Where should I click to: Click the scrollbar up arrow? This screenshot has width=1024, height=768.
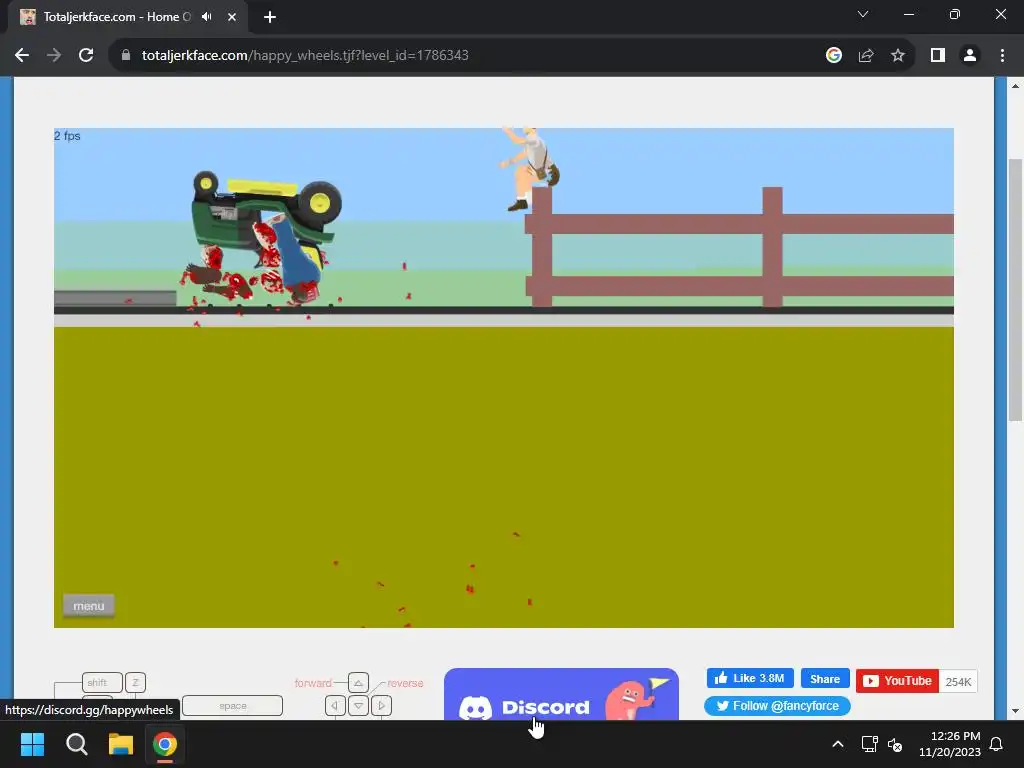coord(1015,86)
